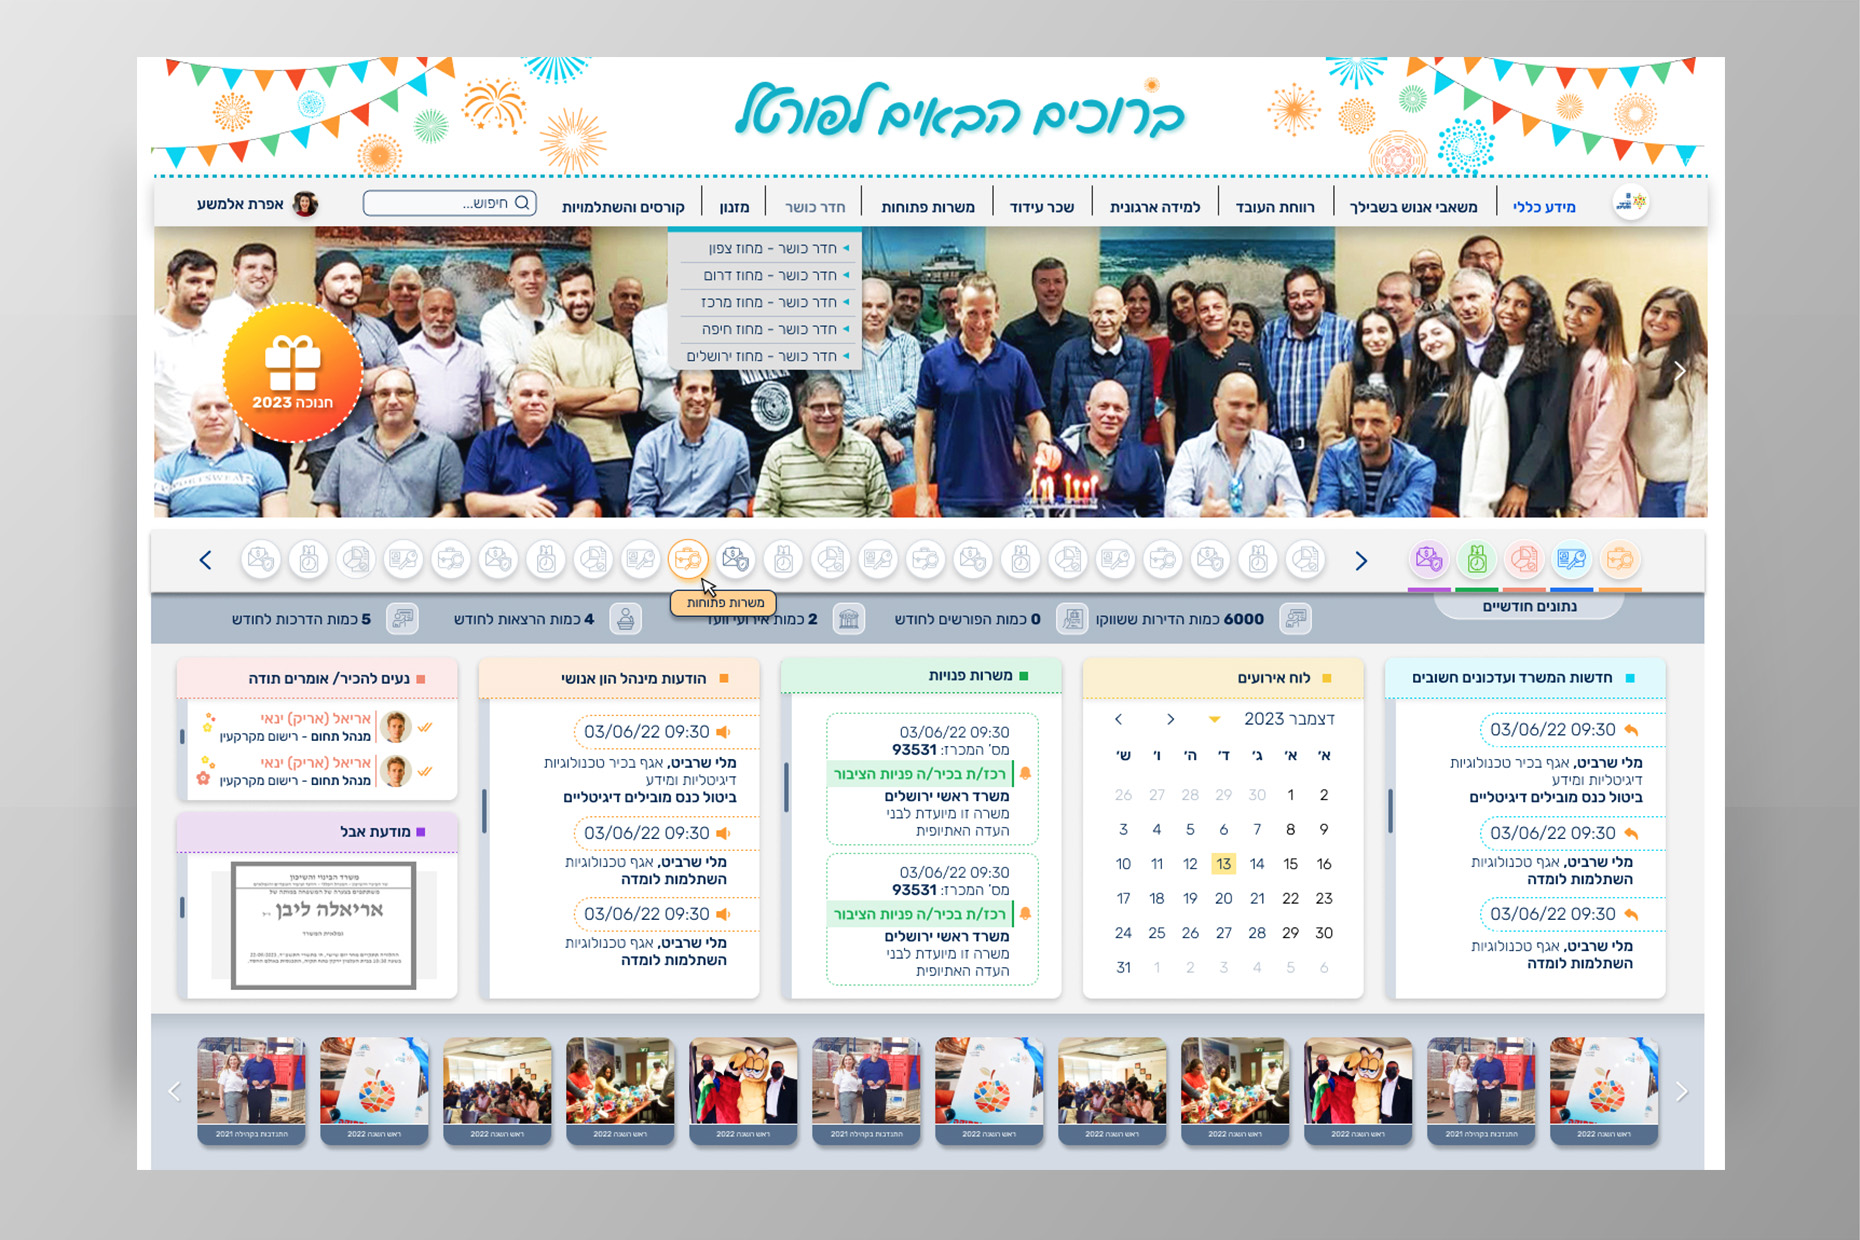This screenshot has height=1240, width=1860.
Task: Open the first gallery thumbnail on the right
Action: (1603, 1090)
